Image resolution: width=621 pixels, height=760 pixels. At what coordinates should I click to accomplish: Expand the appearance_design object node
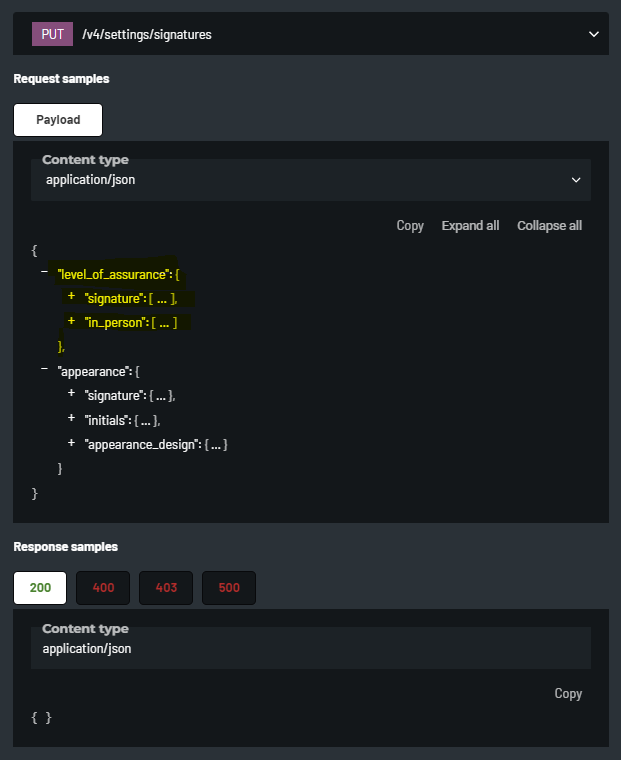(72, 442)
